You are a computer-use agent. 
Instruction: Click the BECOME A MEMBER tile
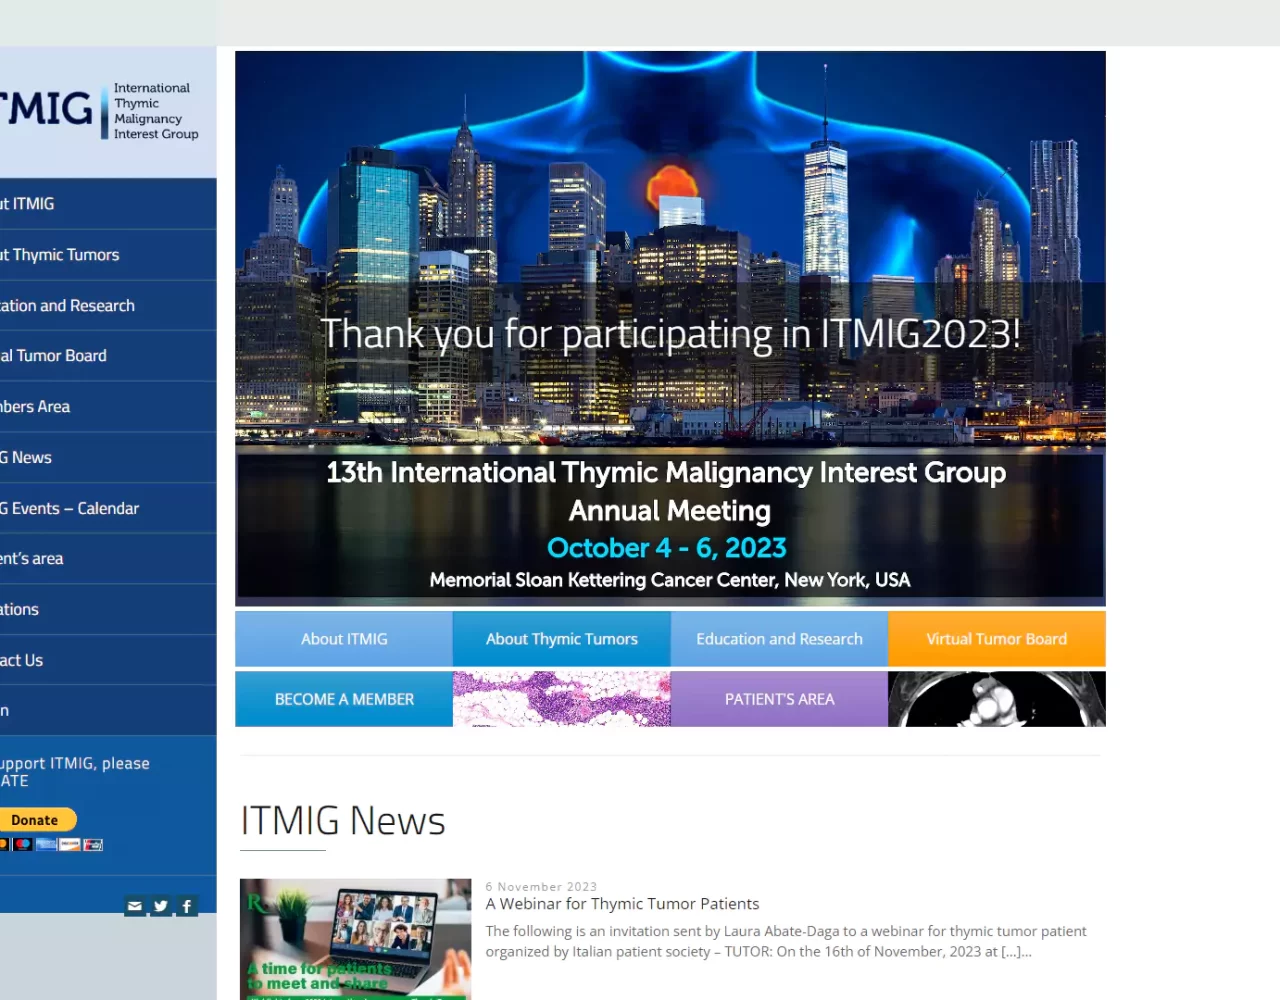click(344, 699)
